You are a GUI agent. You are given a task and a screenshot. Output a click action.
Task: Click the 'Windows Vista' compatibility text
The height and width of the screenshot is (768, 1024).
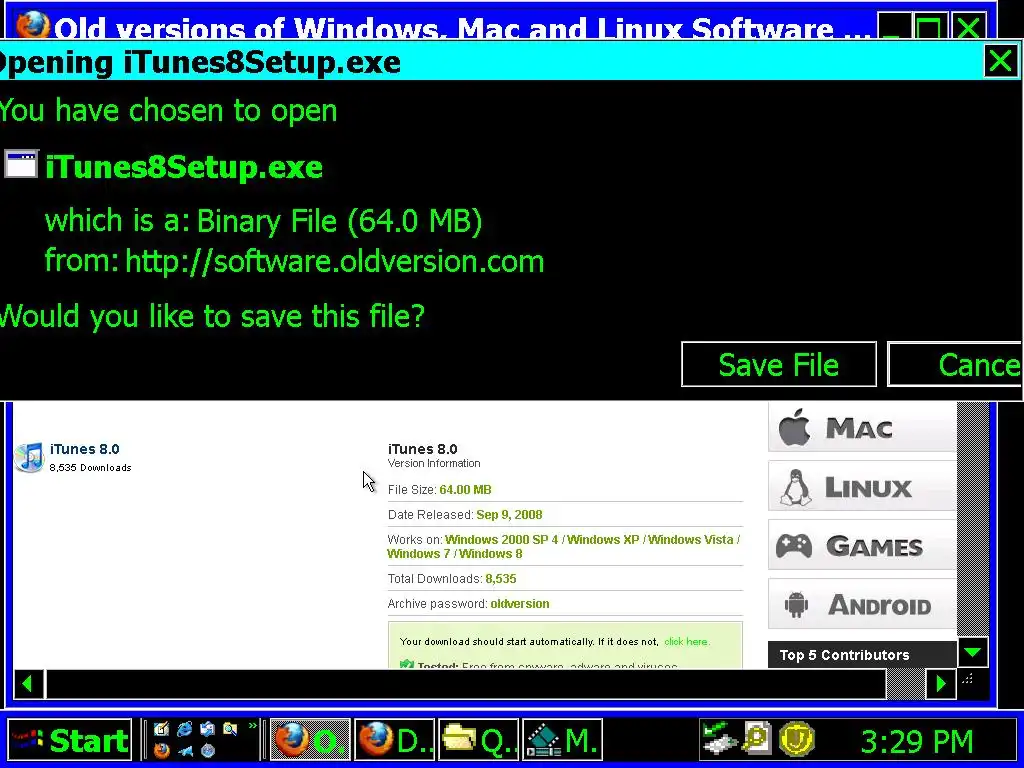pos(690,539)
